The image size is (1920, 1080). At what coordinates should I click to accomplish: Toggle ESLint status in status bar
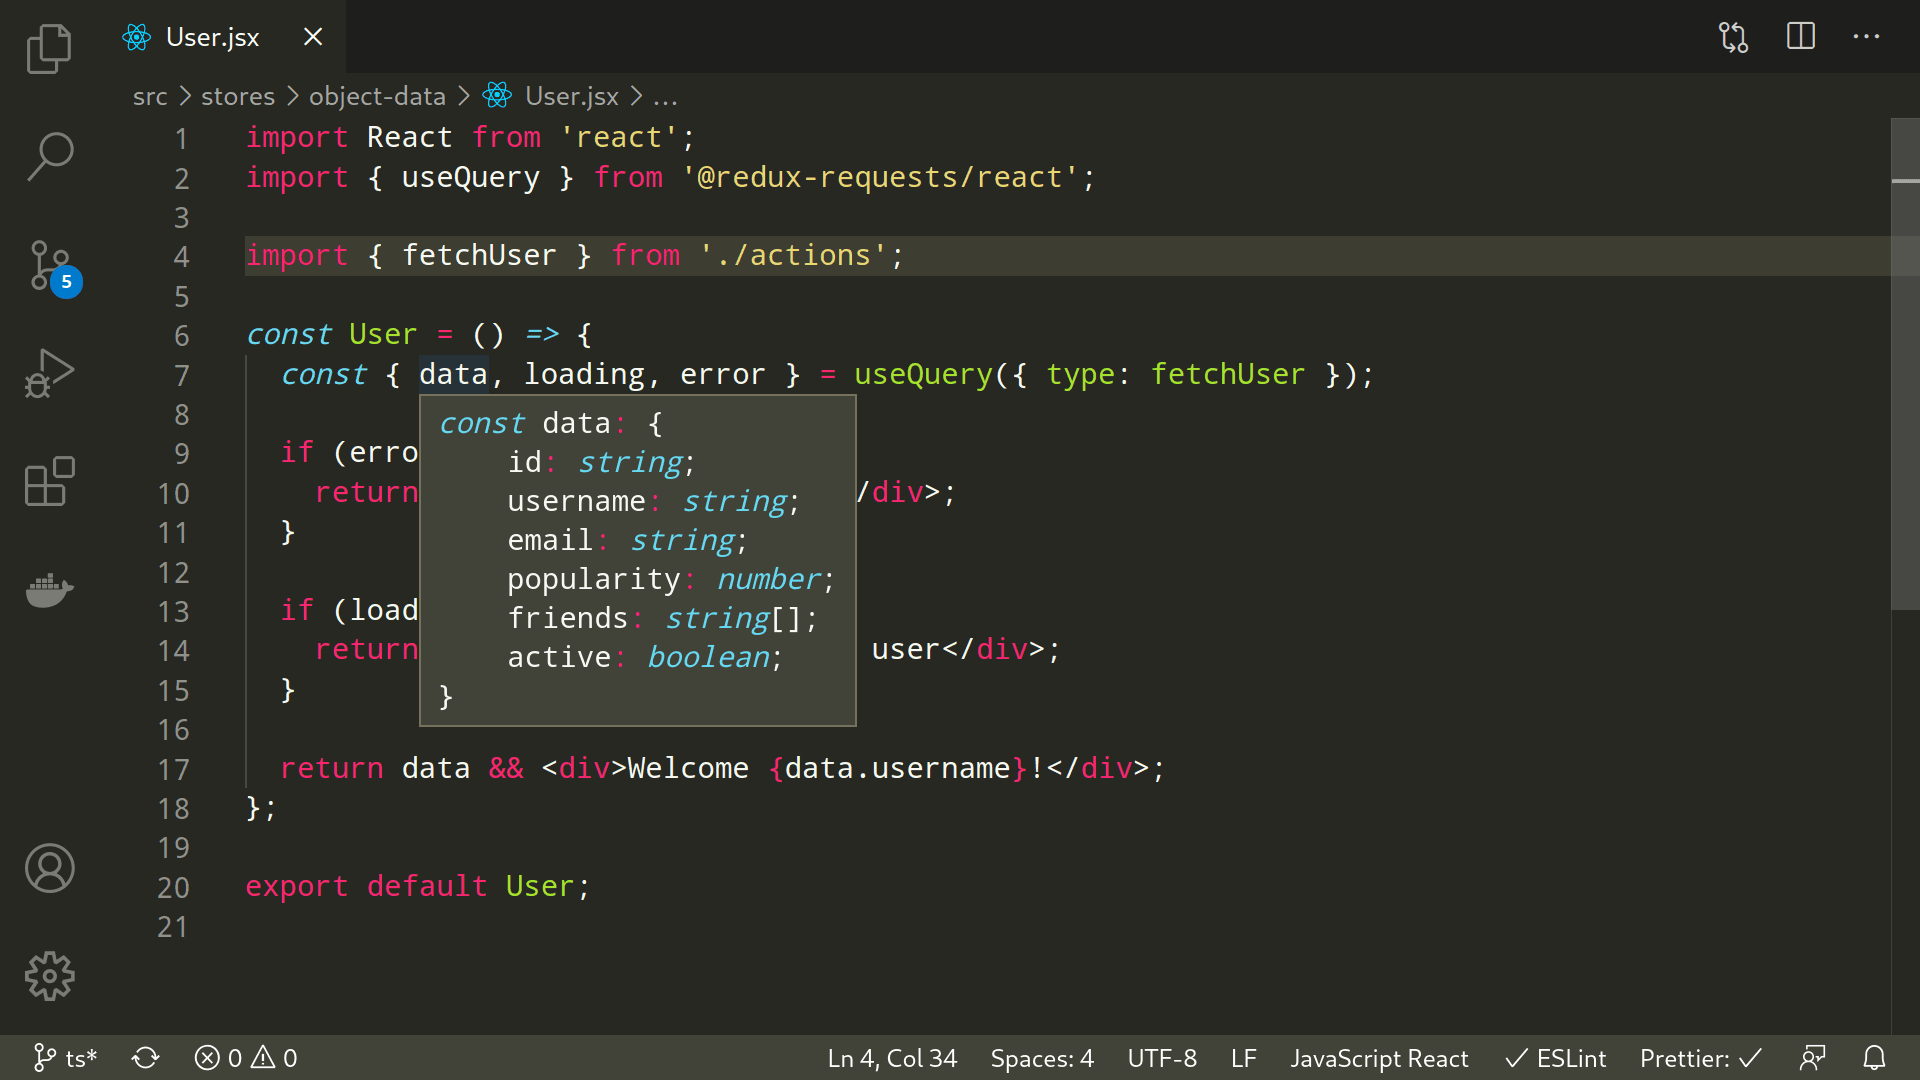(1556, 1058)
